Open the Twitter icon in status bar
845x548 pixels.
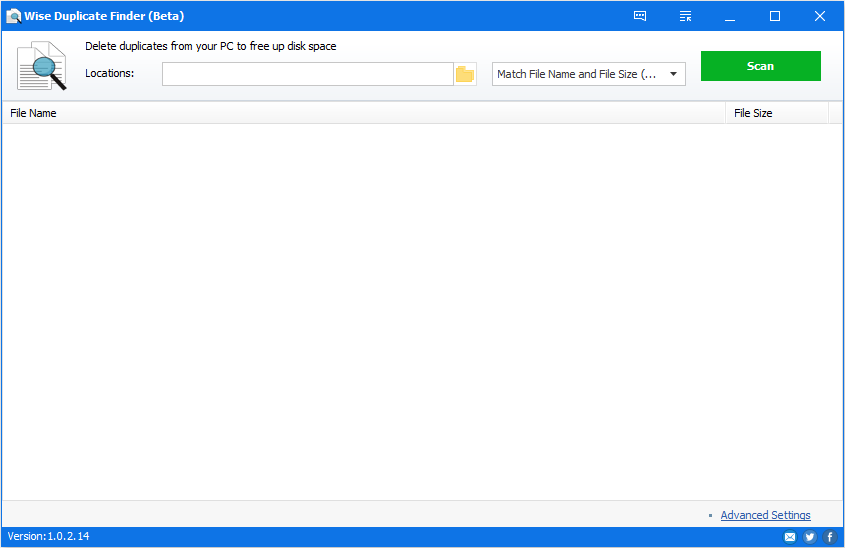[809, 537]
